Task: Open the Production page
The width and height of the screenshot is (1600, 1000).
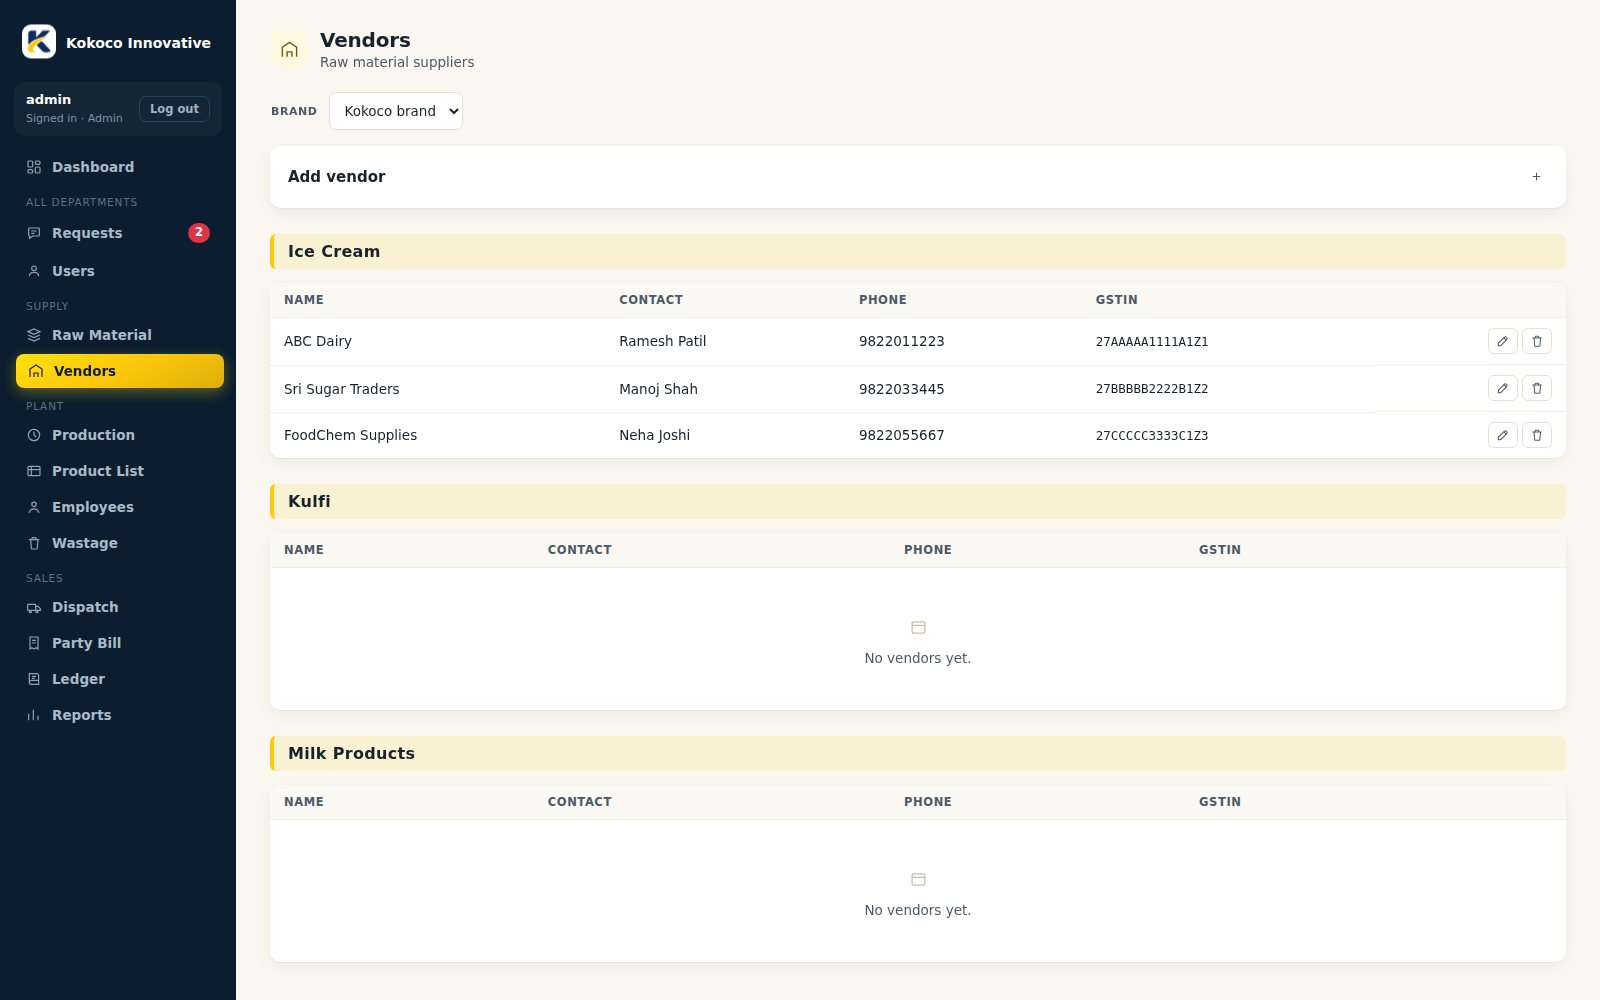Action: coord(119,435)
